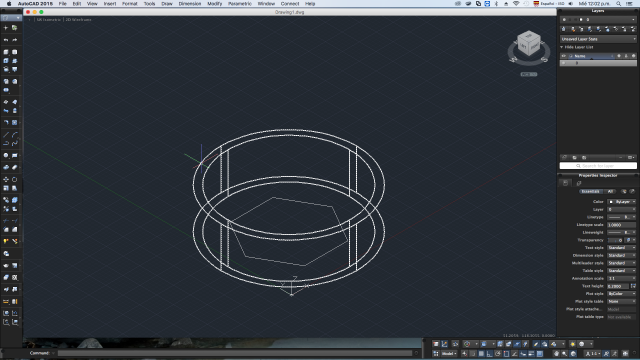Screen dimensions: 640x360
Task: Click the Layer color swatch in Properties
Action: pyautogui.click(x=611, y=202)
